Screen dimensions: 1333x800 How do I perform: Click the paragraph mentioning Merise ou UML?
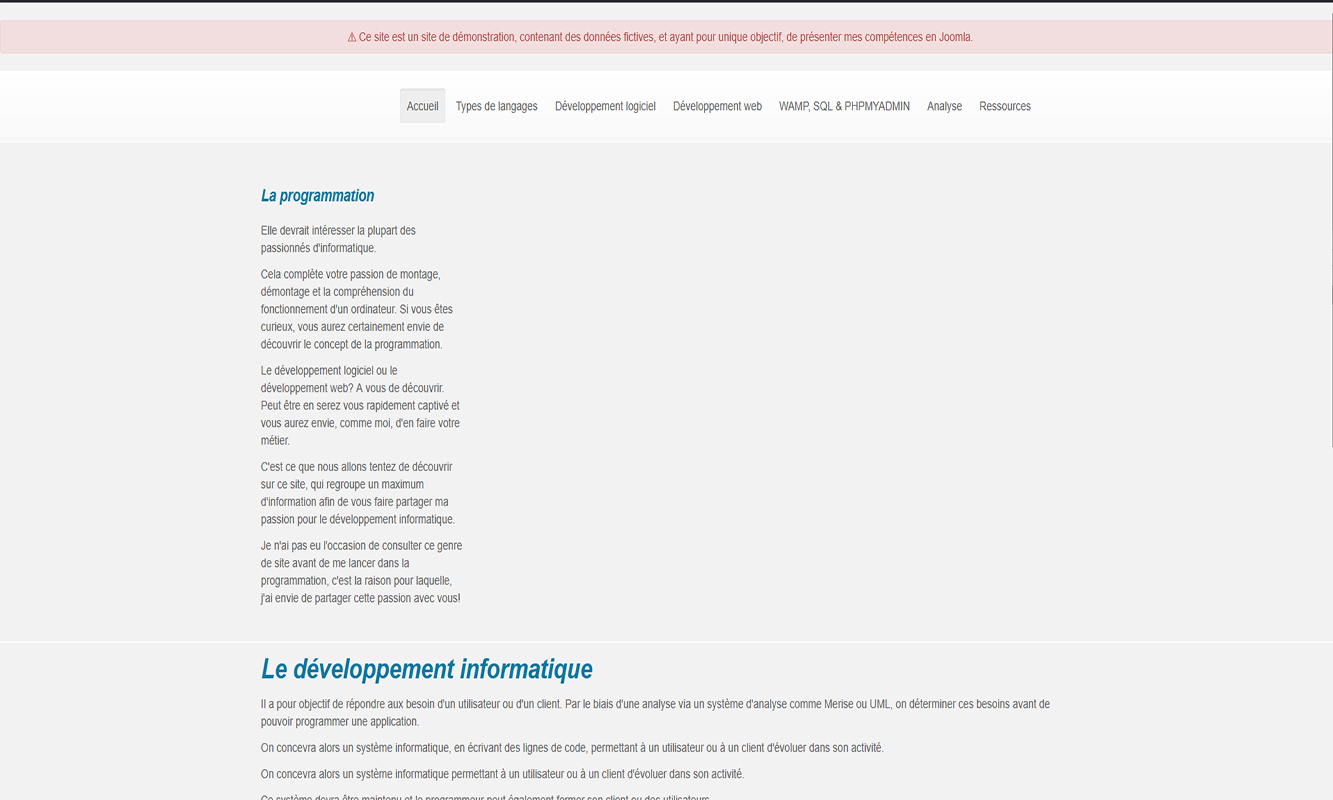655,712
